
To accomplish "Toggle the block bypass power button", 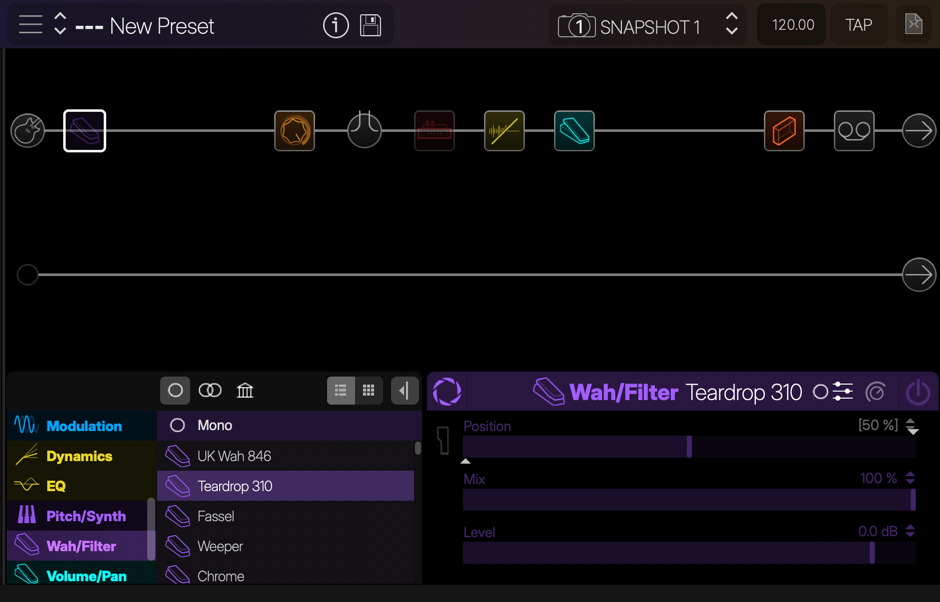I will coord(917,392).
